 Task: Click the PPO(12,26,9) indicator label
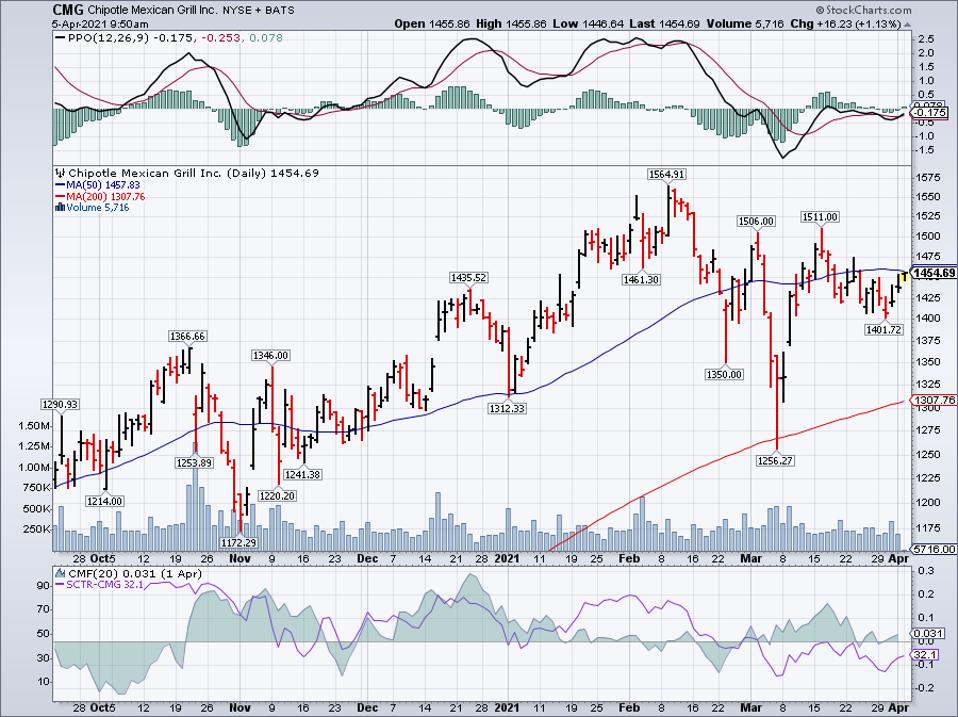tap(109, 38)
